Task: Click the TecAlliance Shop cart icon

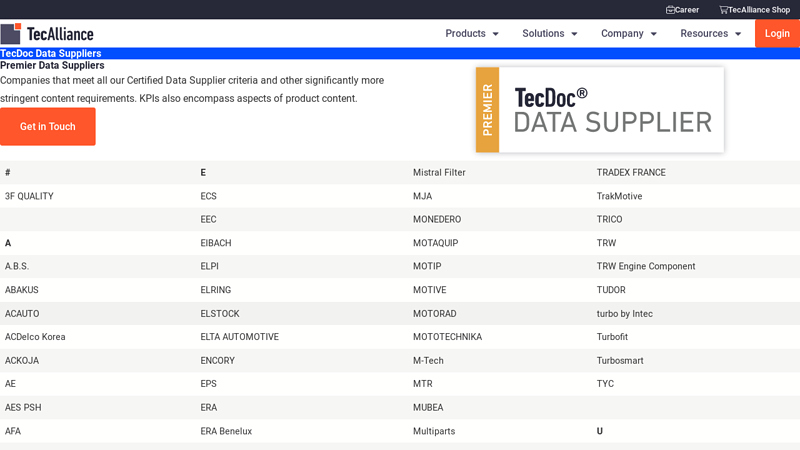Action: 723,10
